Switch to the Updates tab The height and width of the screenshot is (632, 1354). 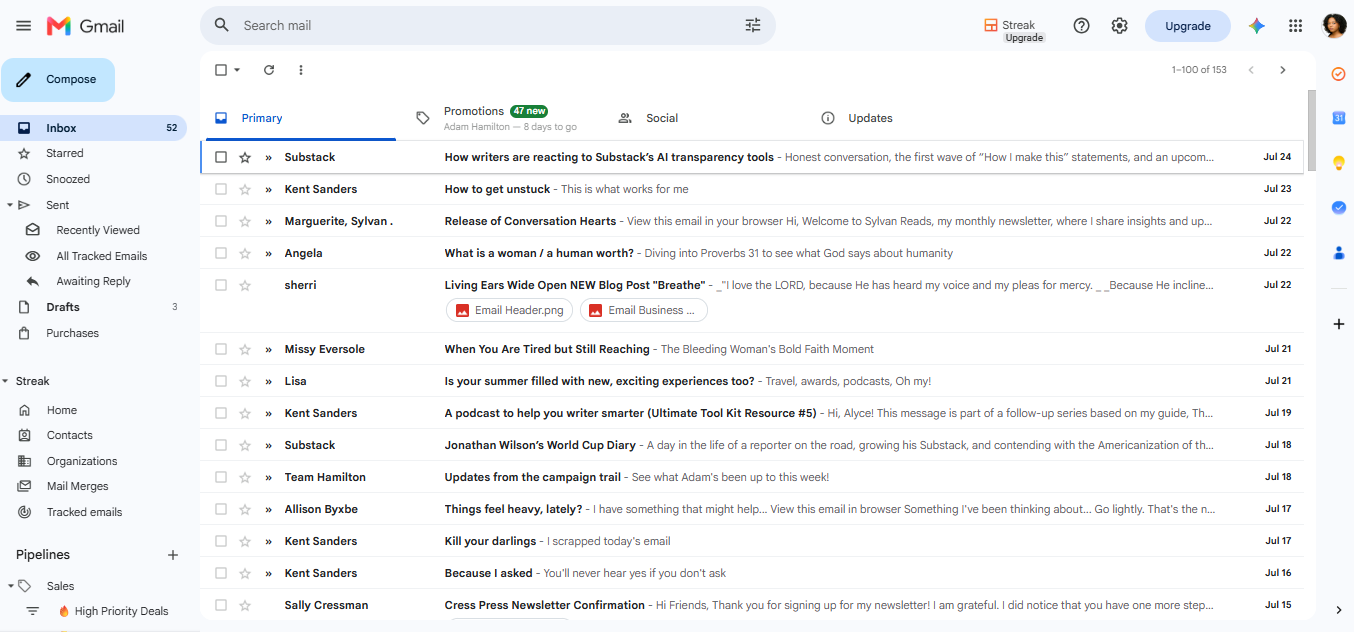(906, 118)
